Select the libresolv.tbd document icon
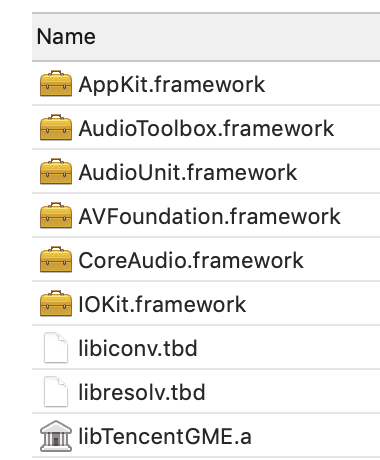The height and width of the screenshot is (460, 380). 56,391
